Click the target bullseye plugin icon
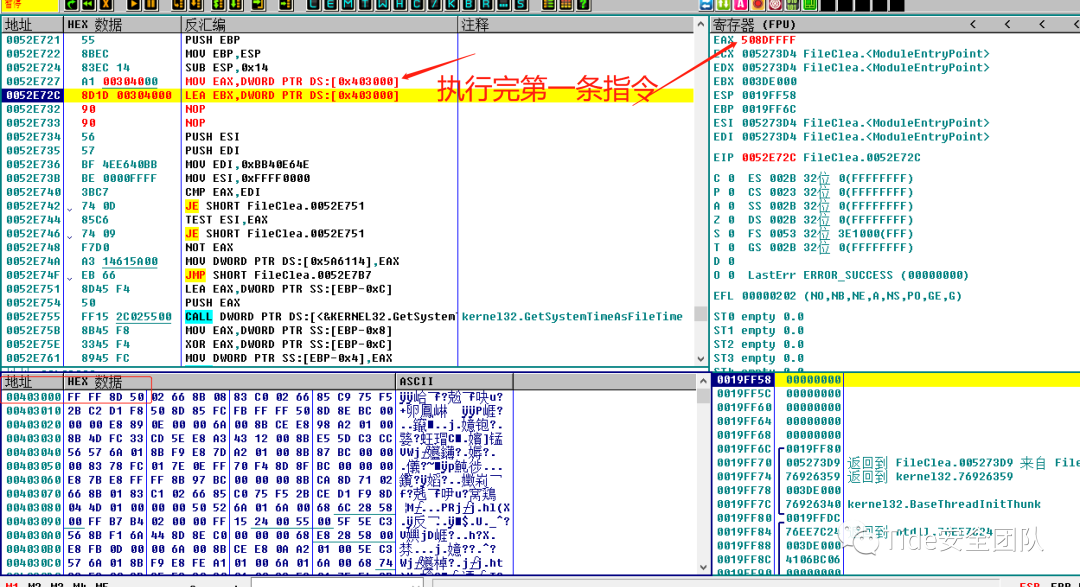 pos(775,5)
